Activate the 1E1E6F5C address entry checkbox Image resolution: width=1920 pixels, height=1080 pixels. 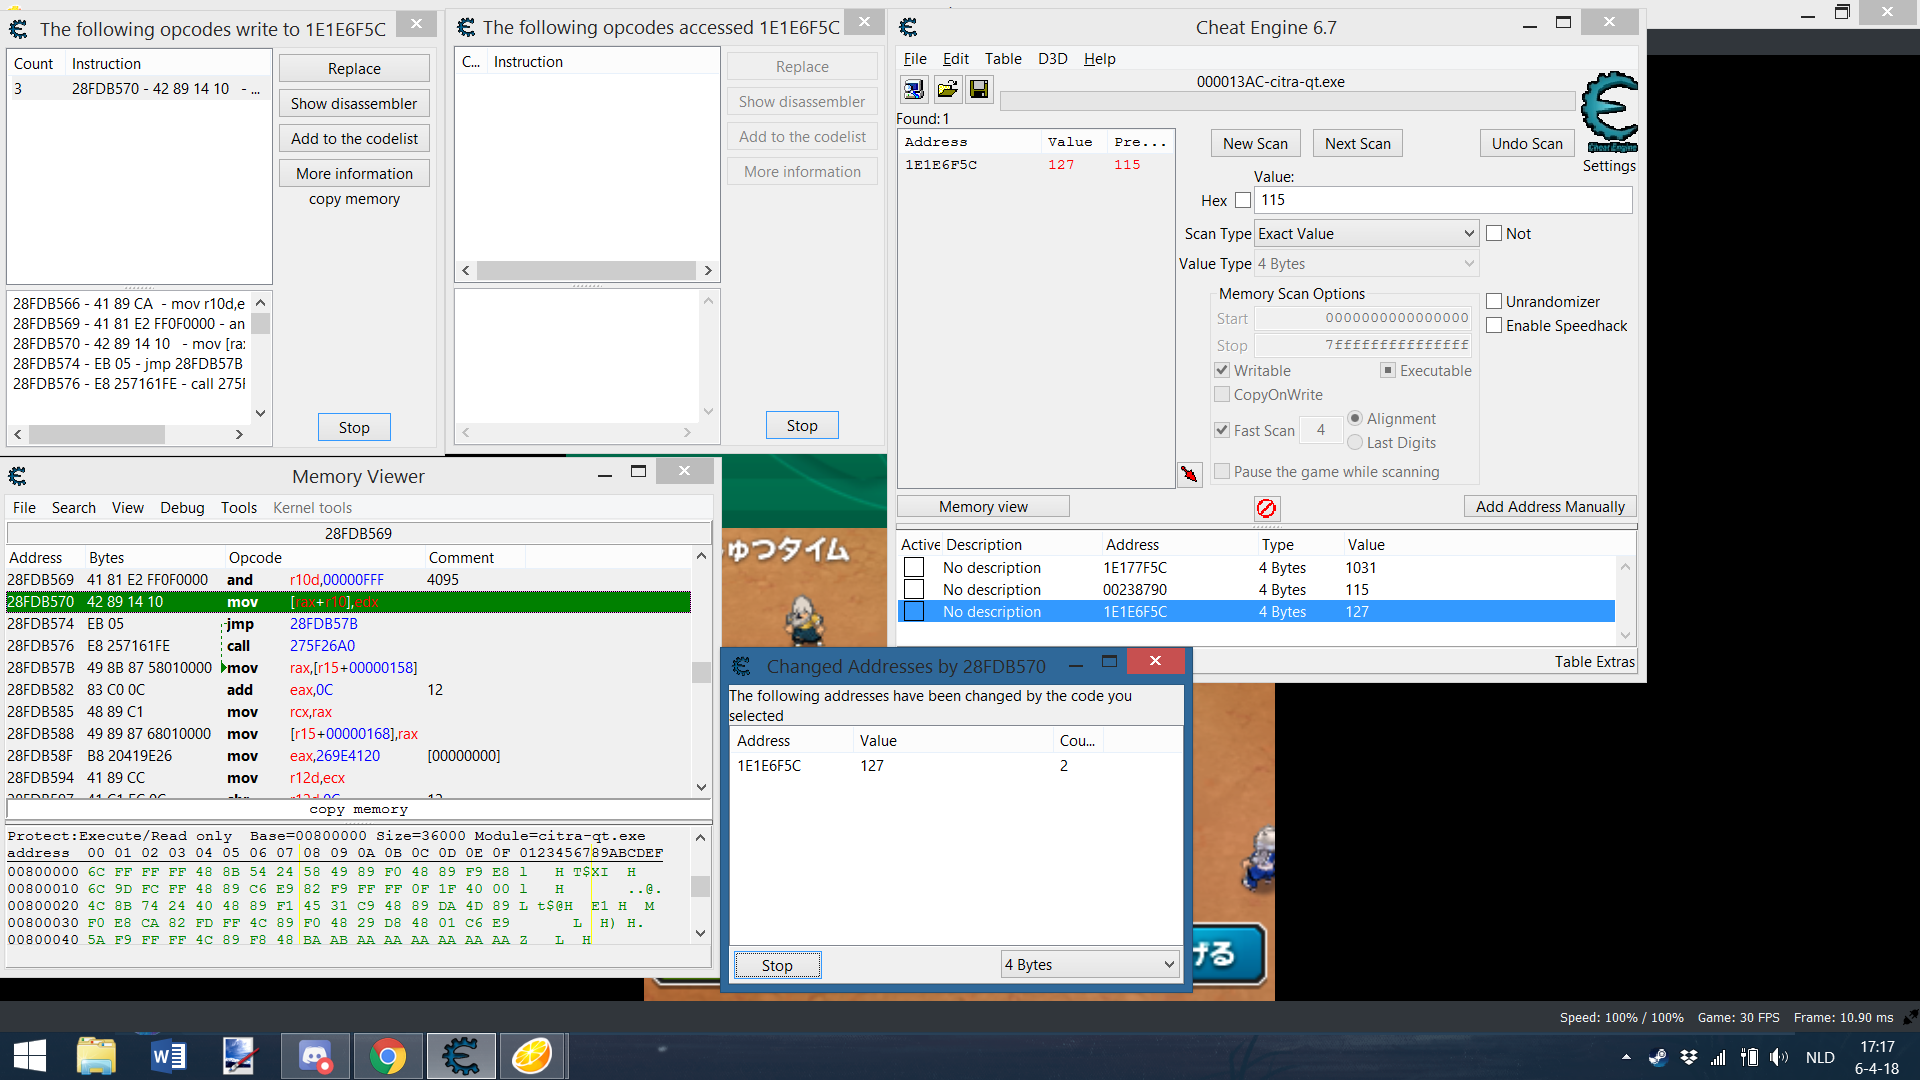914,612
